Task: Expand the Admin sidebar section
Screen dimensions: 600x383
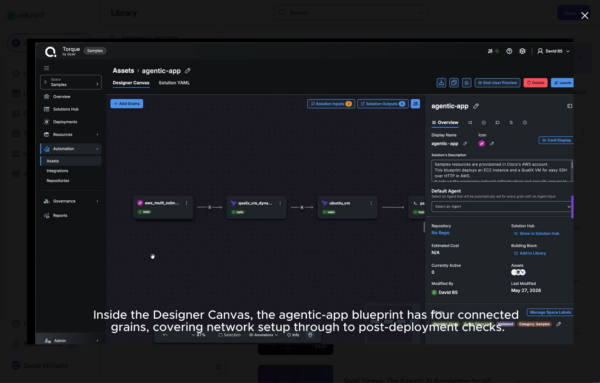Action: [71, 341]
